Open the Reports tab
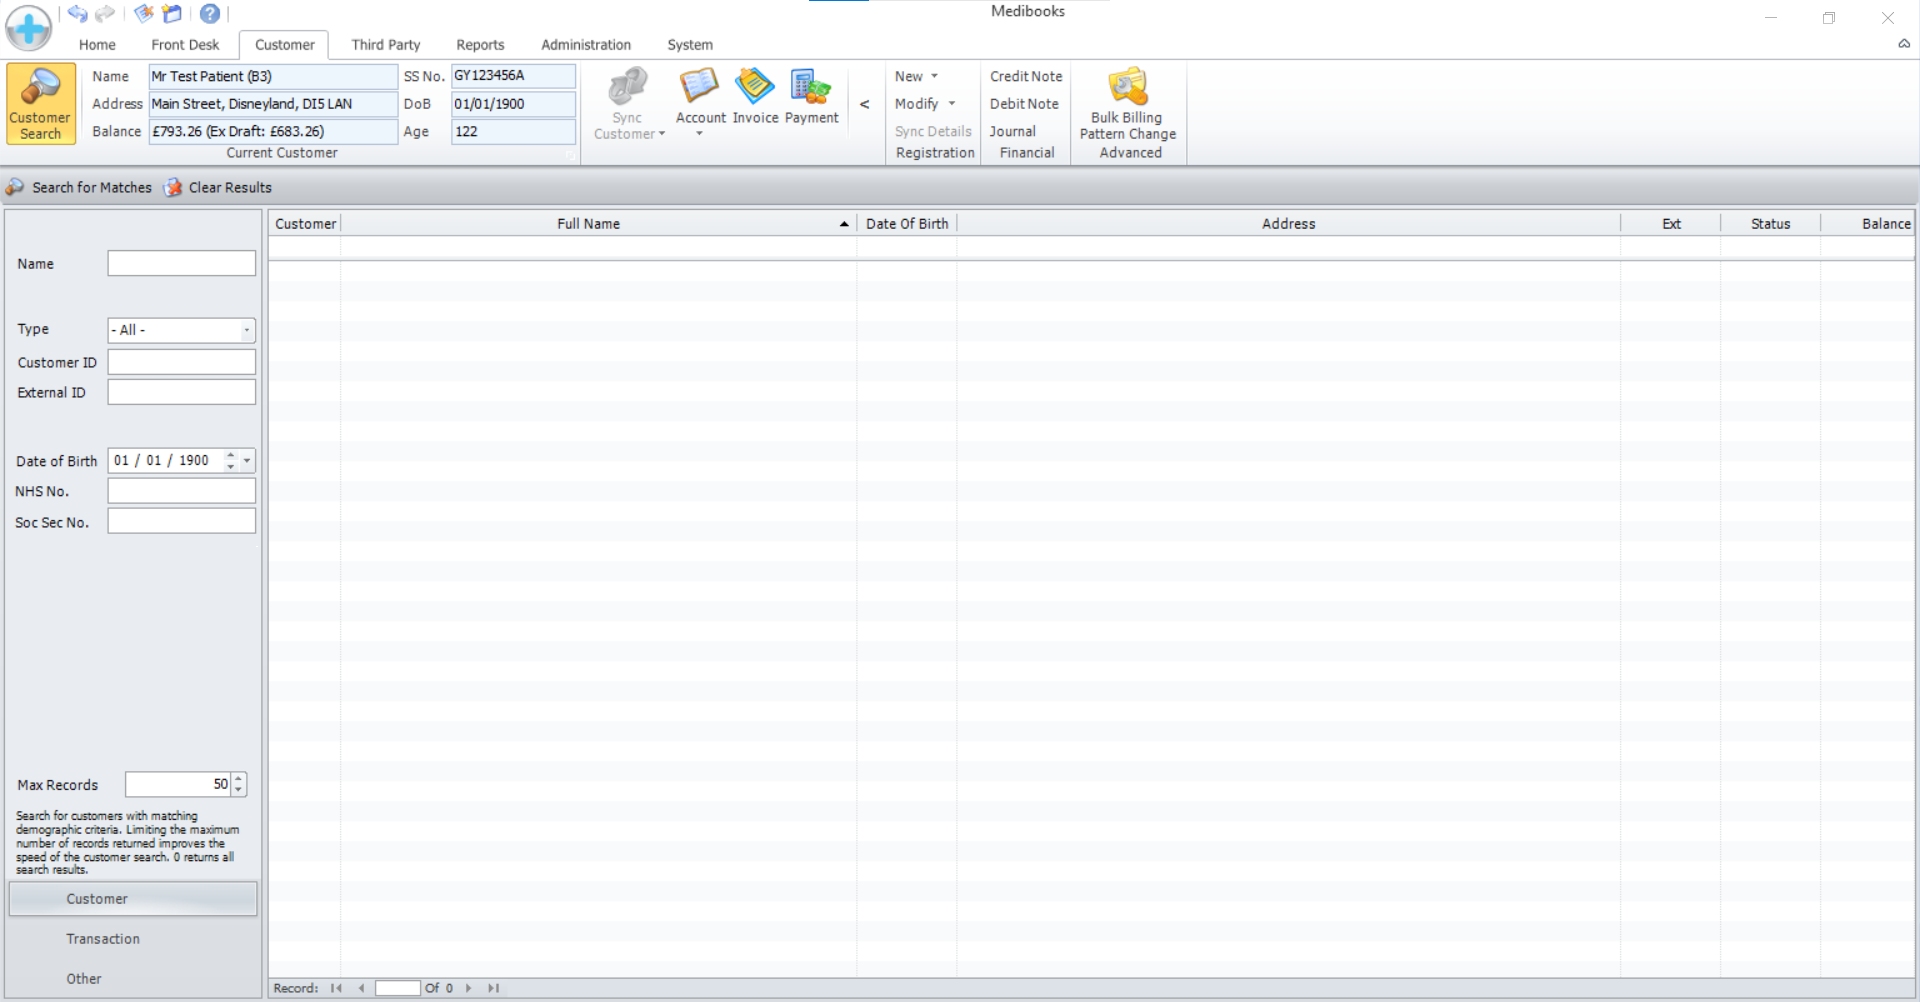Image resolution: width=1920 pixels, height=1002 pixels. point(480,45)
